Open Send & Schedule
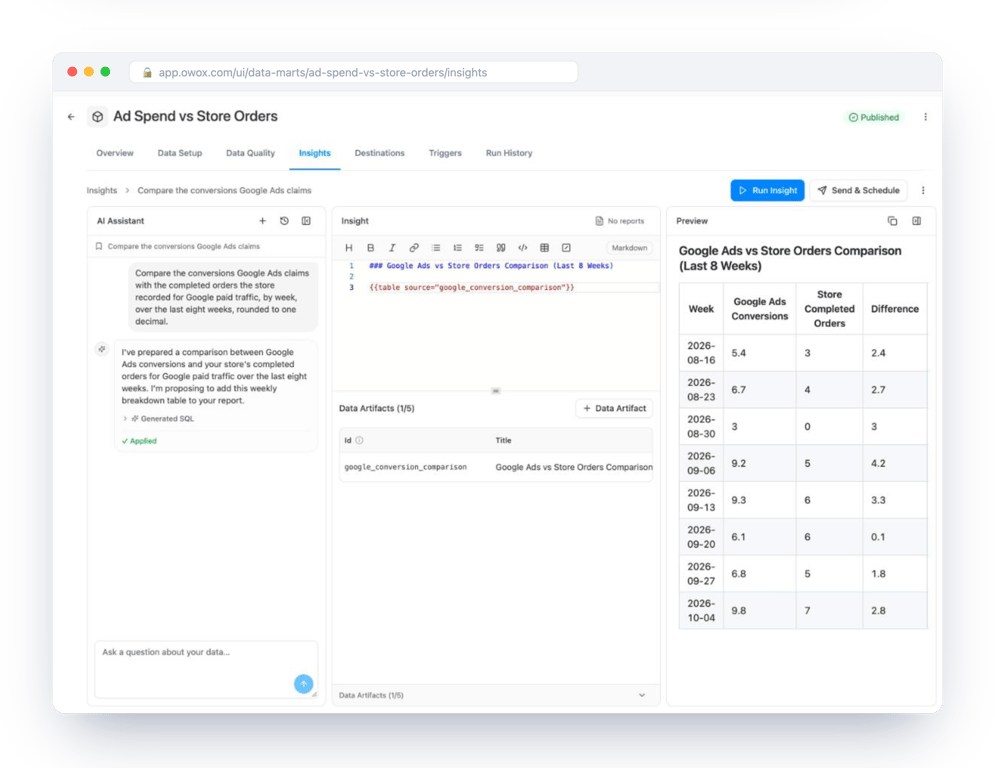This screenshot has height=768, width=995. 859,190
